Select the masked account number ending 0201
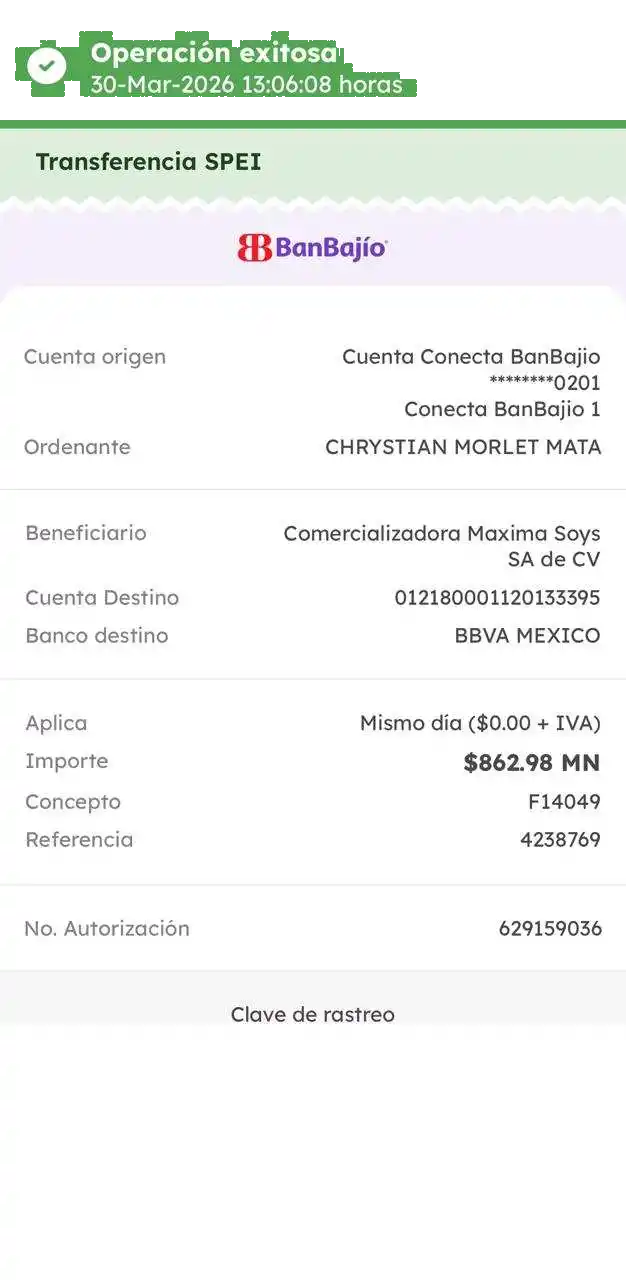626x1280 pixels. (544, 383)
